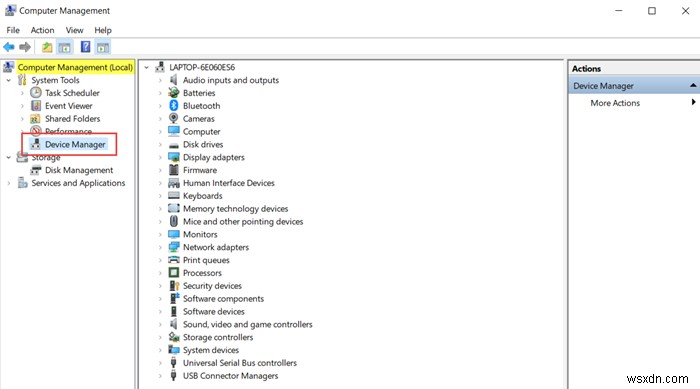Viewport: 700px width, 389px height.
Task: Open the Help menu
Action: coord(103,30)
